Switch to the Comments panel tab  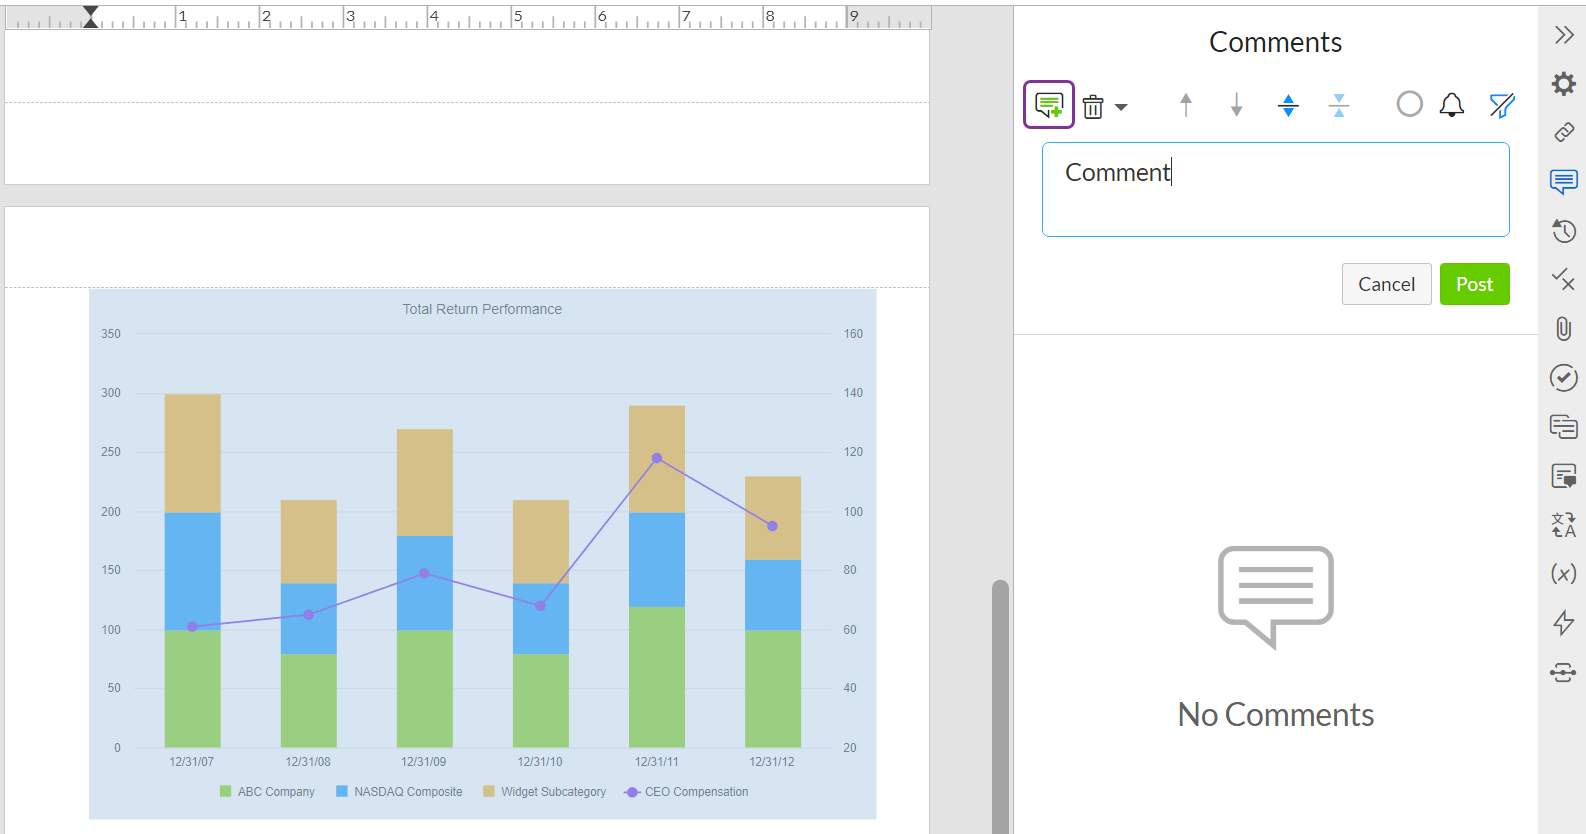point(1564,181)
